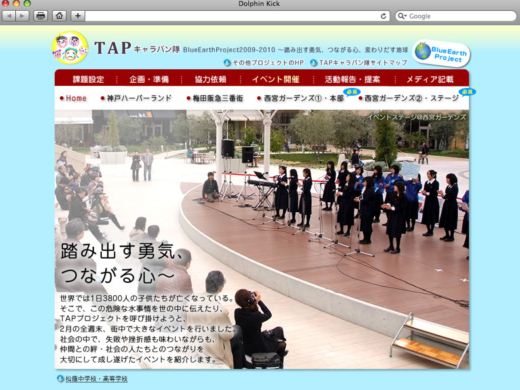
Task: Open 松蔭中学校・高等学校 footer link
Action: coord(96,379)
